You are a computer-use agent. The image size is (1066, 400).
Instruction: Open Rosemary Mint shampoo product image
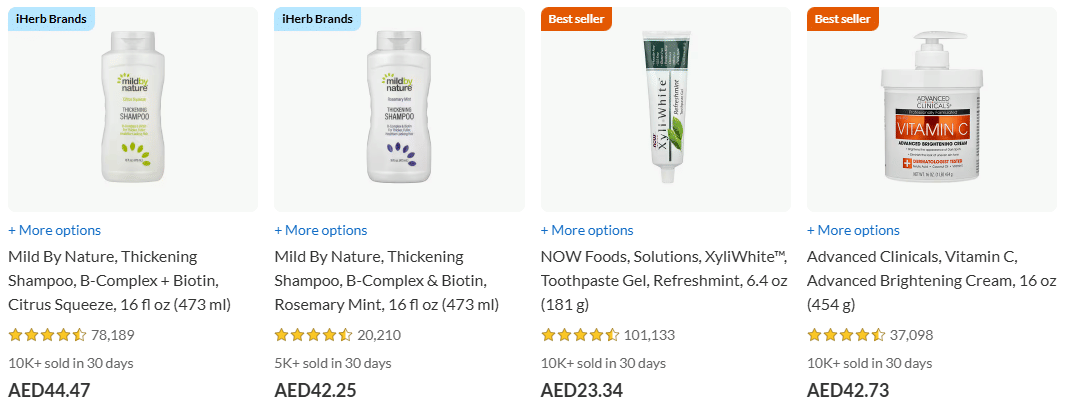click(x=399, y=108)
